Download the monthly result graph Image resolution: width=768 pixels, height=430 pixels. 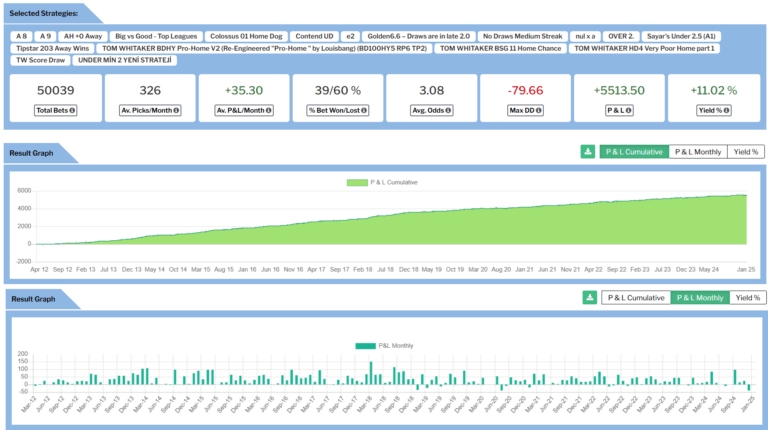[590, 298]
